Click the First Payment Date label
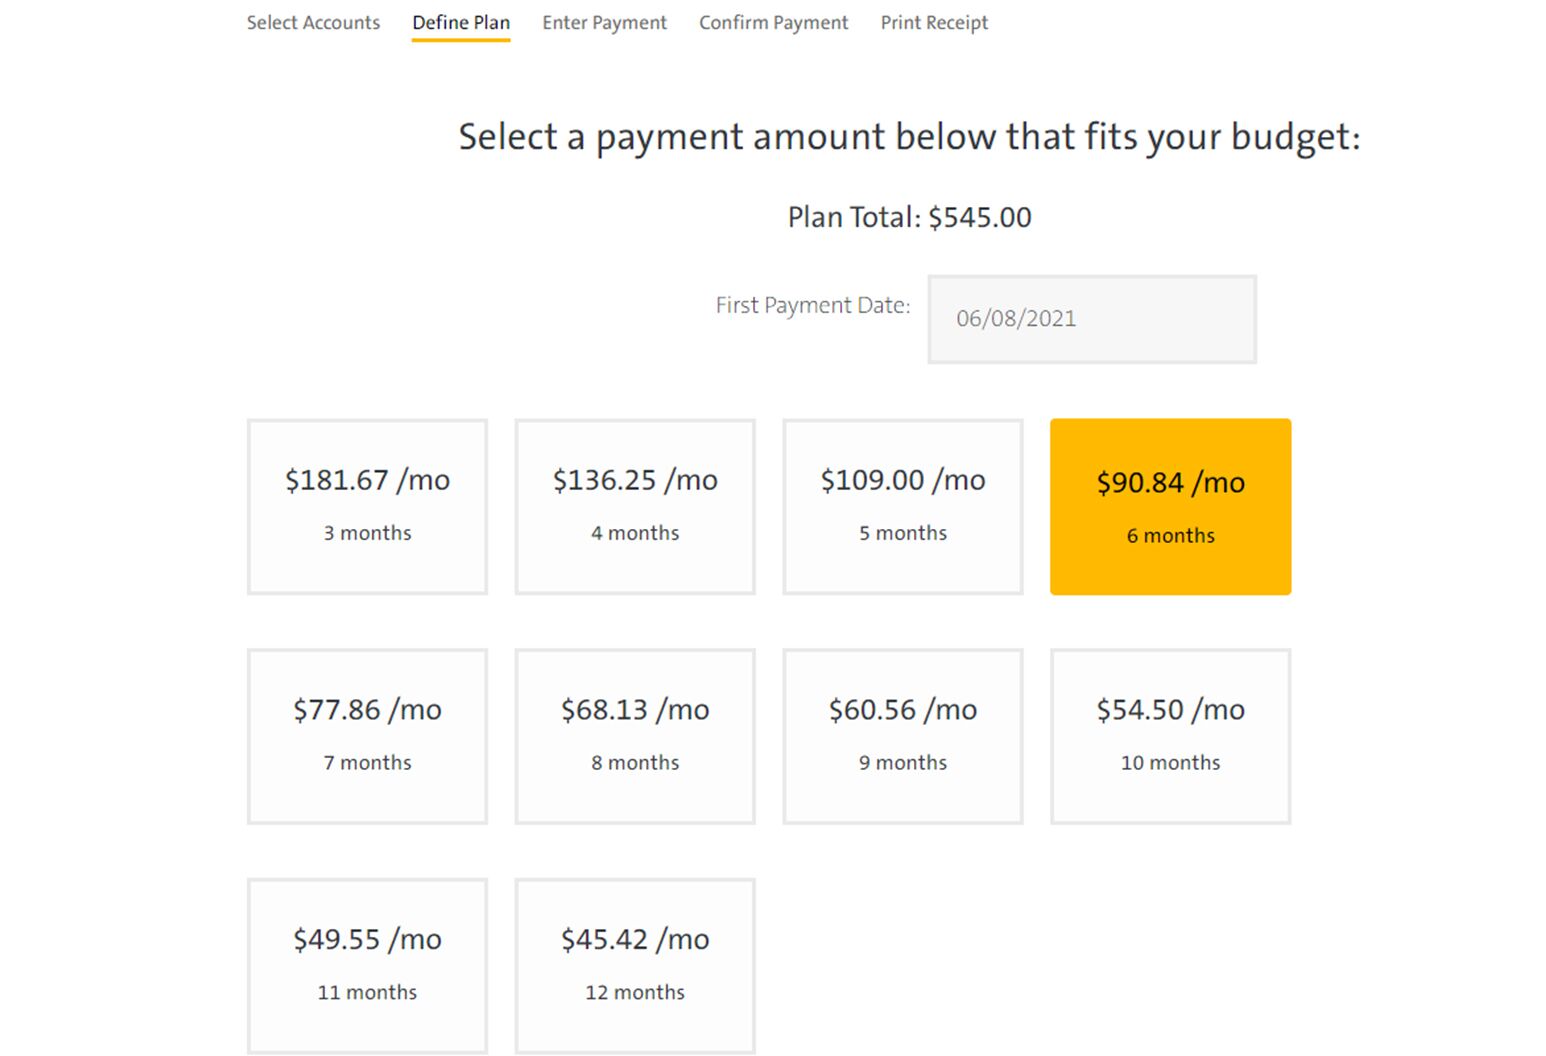 tap(812, 306)
